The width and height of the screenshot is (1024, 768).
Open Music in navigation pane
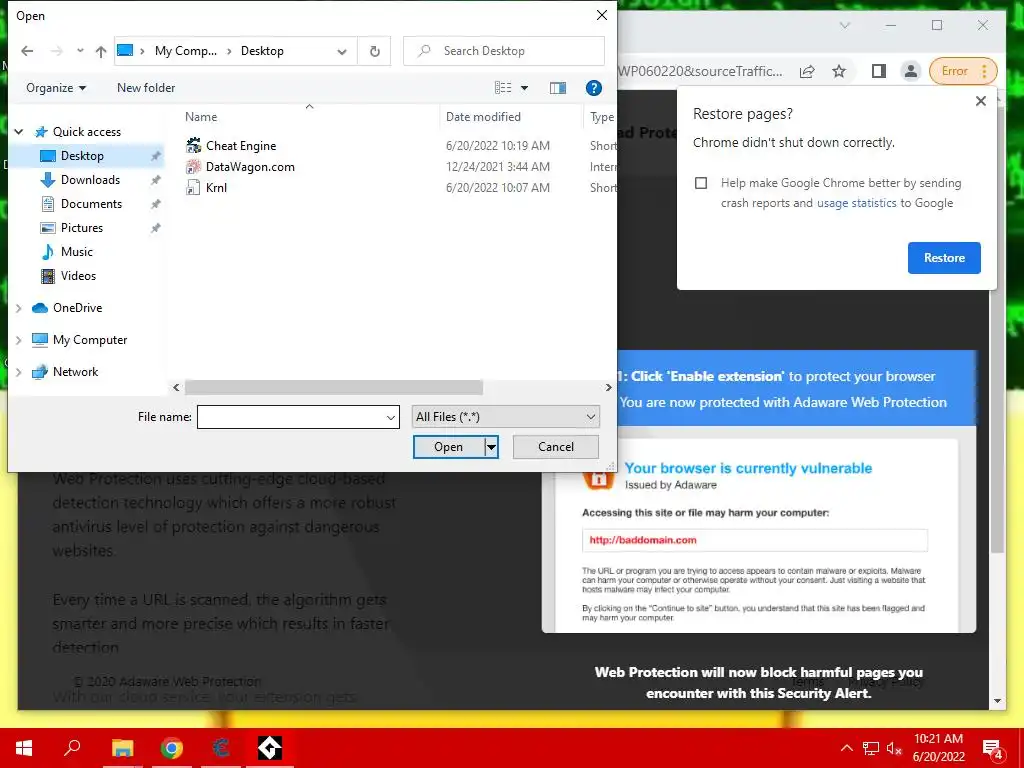[x=76, y=252]
